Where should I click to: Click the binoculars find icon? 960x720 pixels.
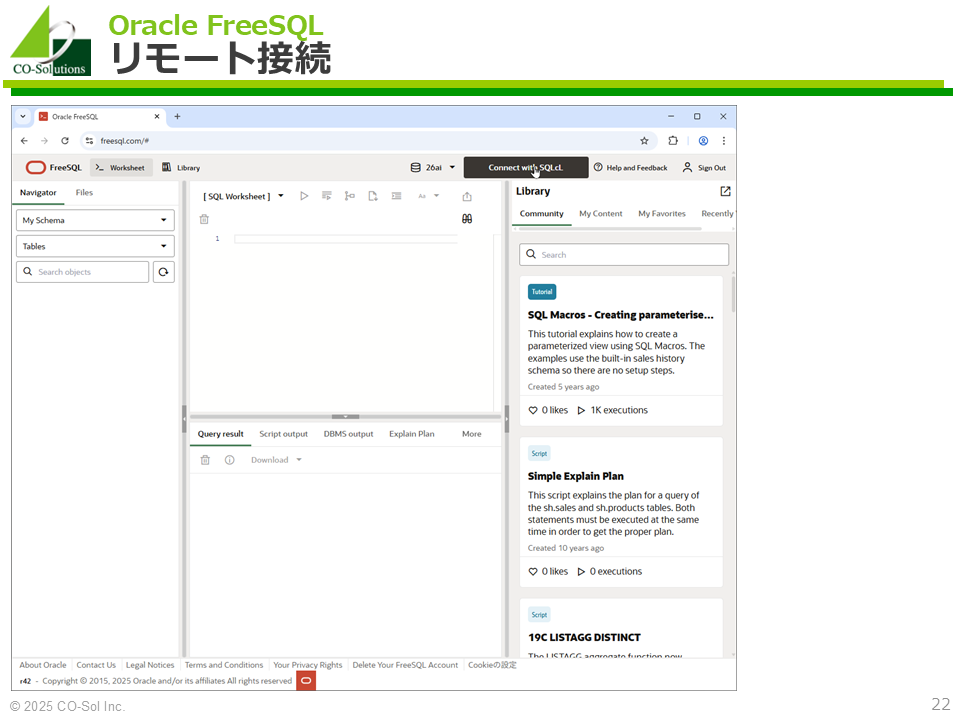(x=467, y=219)
